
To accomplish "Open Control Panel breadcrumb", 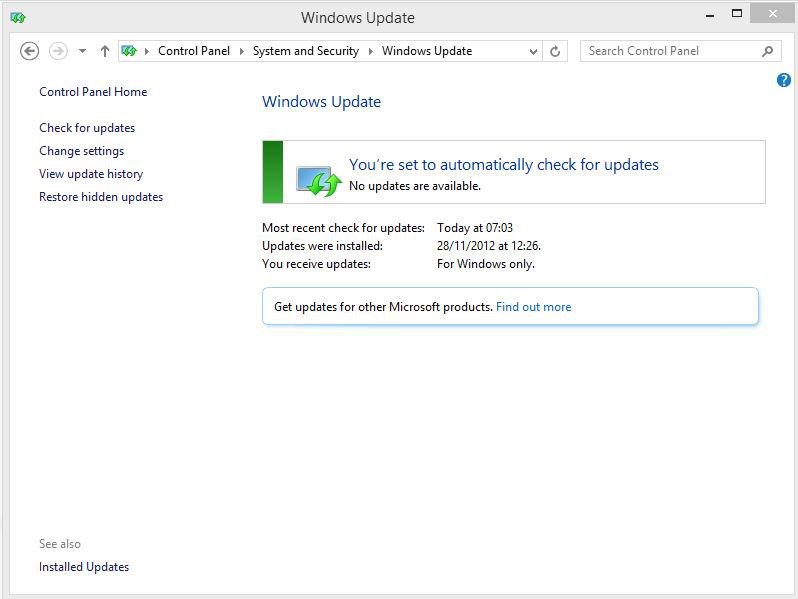I will pos(194,51).
